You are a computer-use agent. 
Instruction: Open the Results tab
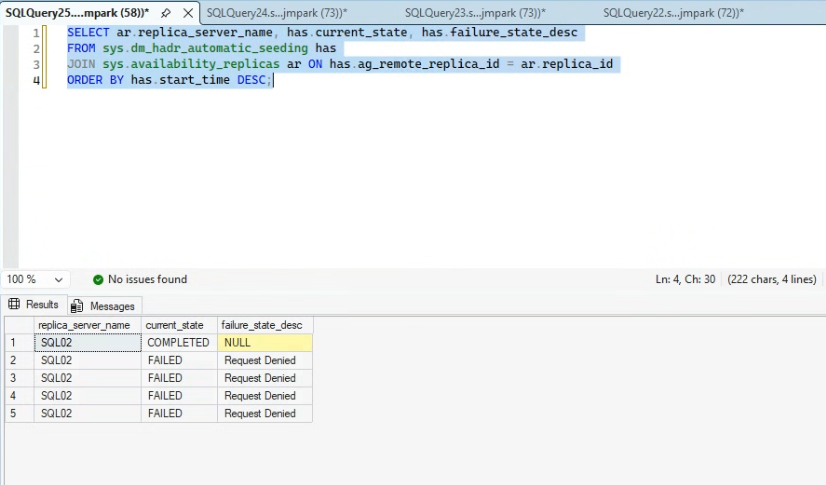click(34, 305)
